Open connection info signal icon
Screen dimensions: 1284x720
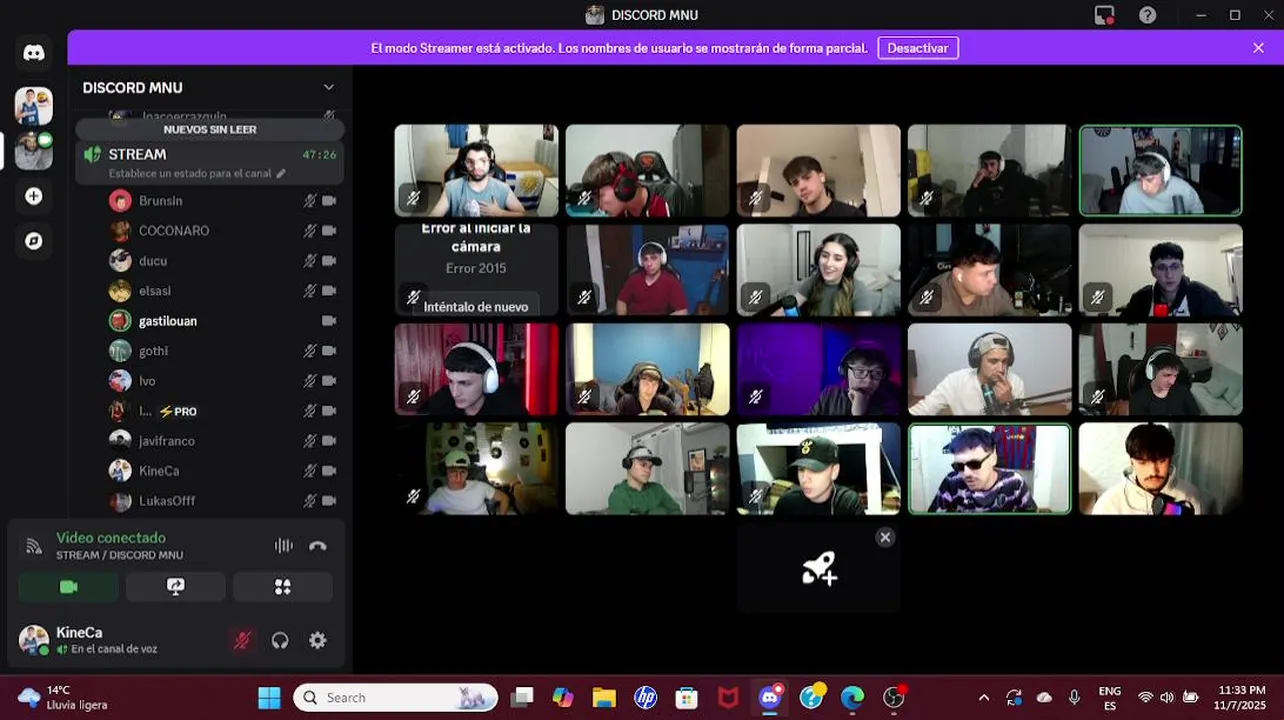34,546
